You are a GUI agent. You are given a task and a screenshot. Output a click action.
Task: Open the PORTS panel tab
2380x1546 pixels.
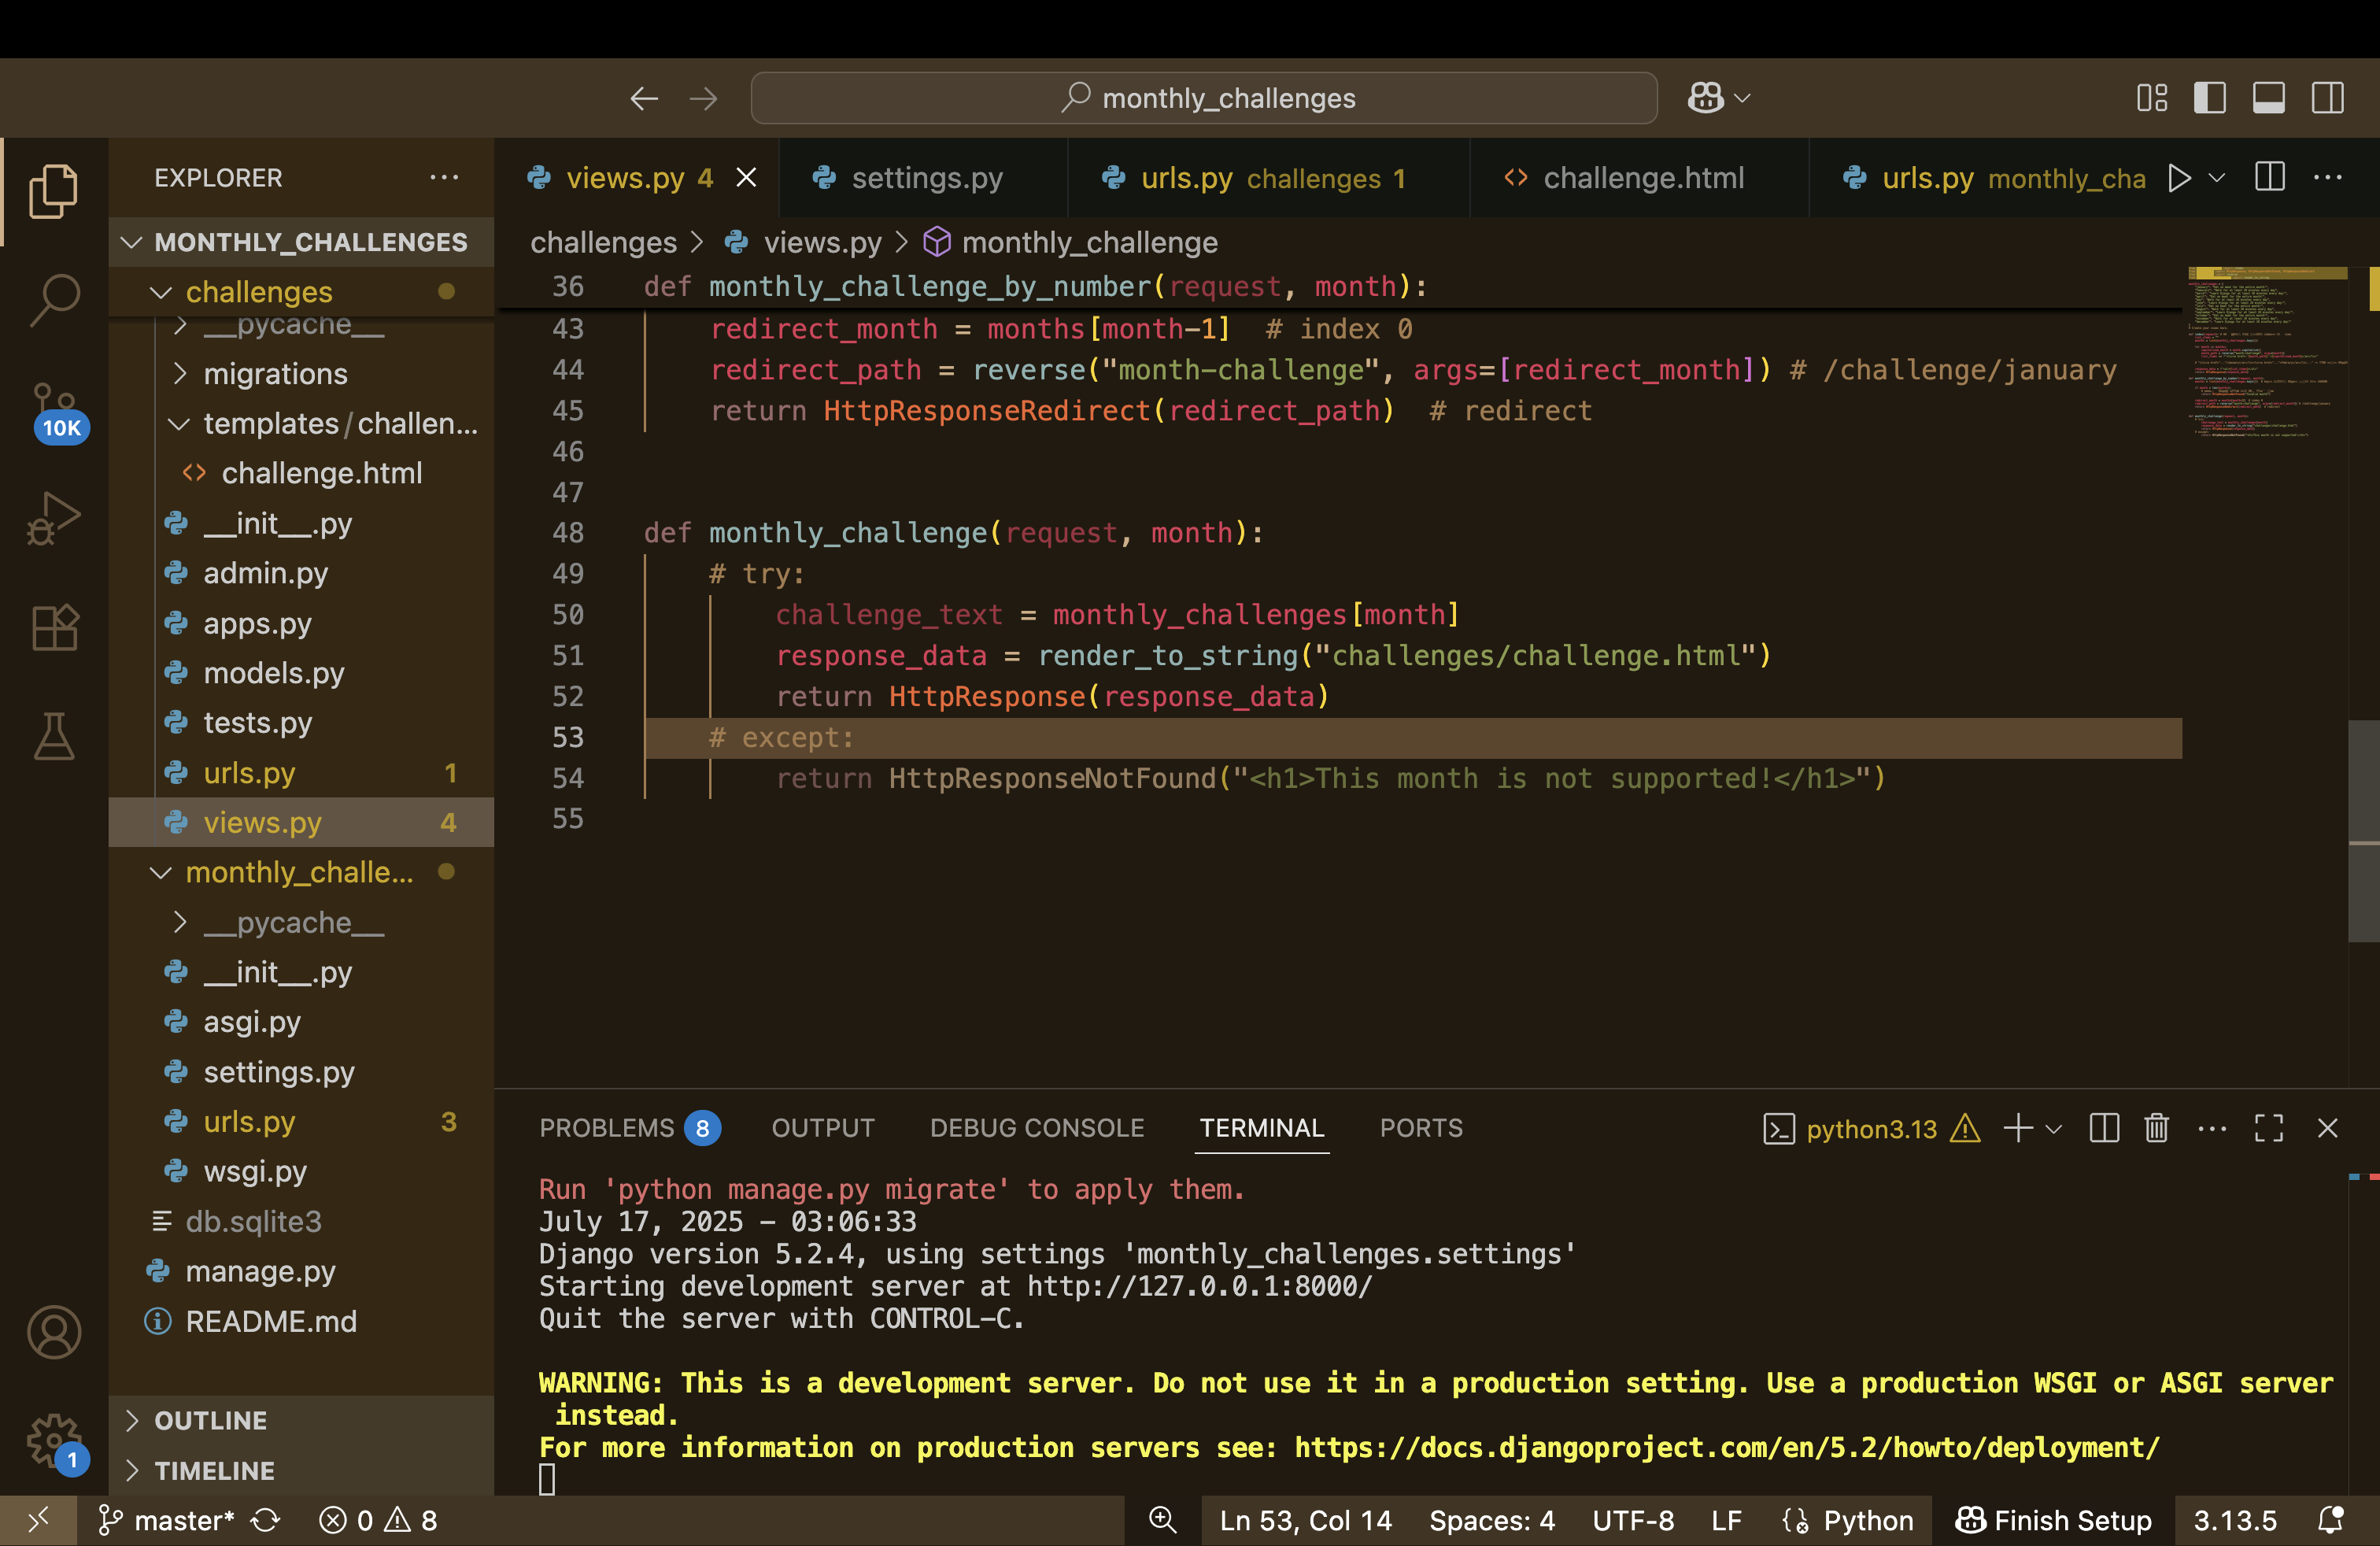coord(1421,1128)
